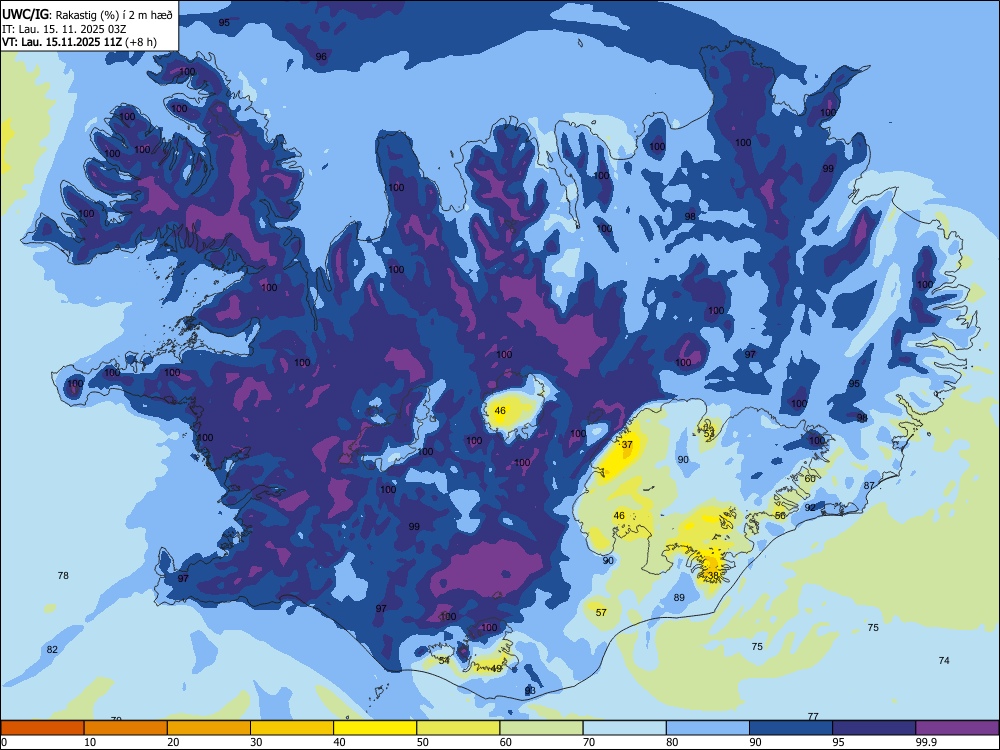The height and width of the screenshot is (750, 1000).
Task: Click the '10' legend scale label
Action: click(x=90, y=742)
